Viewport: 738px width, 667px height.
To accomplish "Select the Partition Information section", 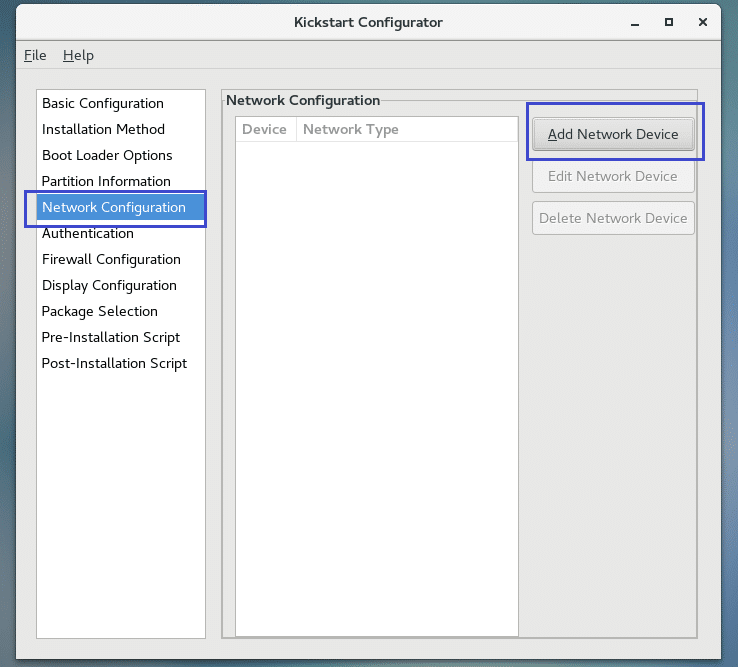I will pos(106,181).
